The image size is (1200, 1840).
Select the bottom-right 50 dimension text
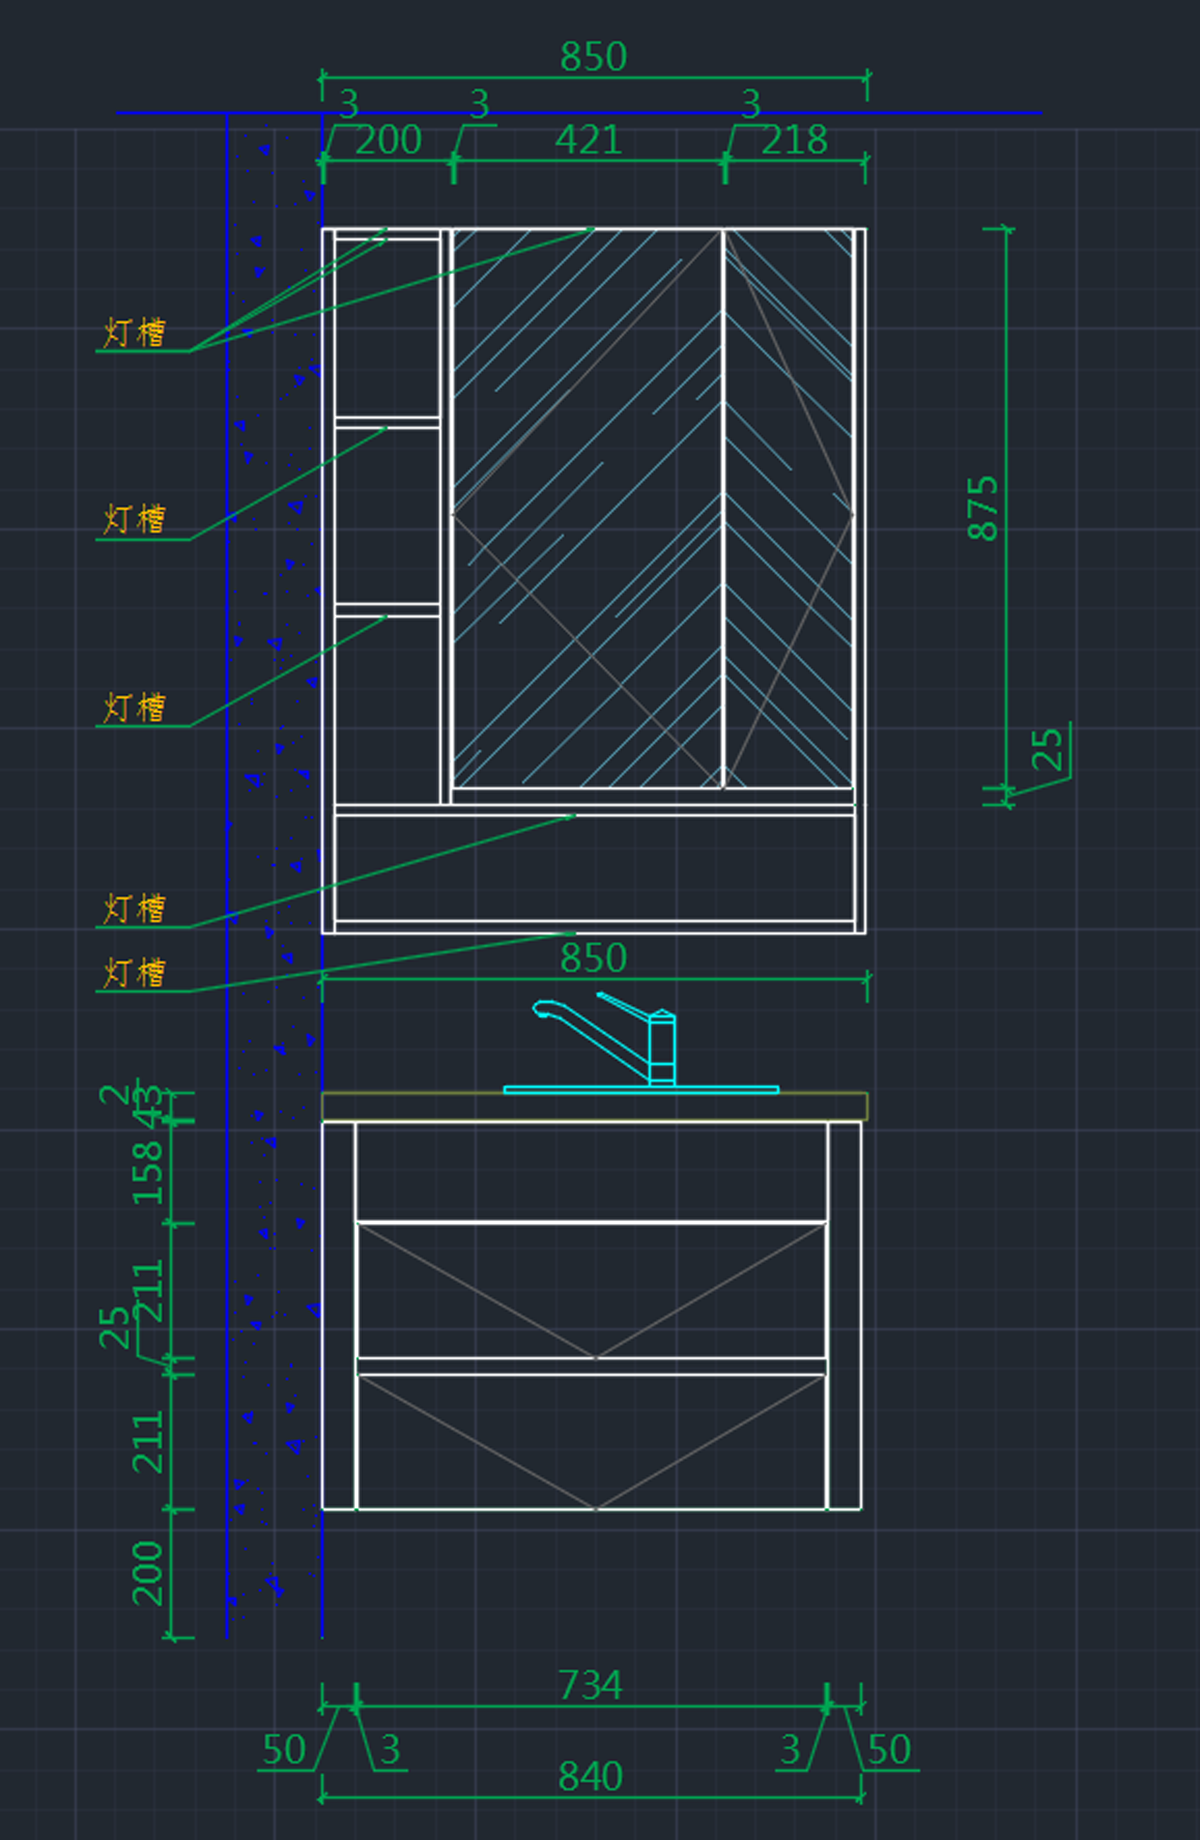[889, 1750]
